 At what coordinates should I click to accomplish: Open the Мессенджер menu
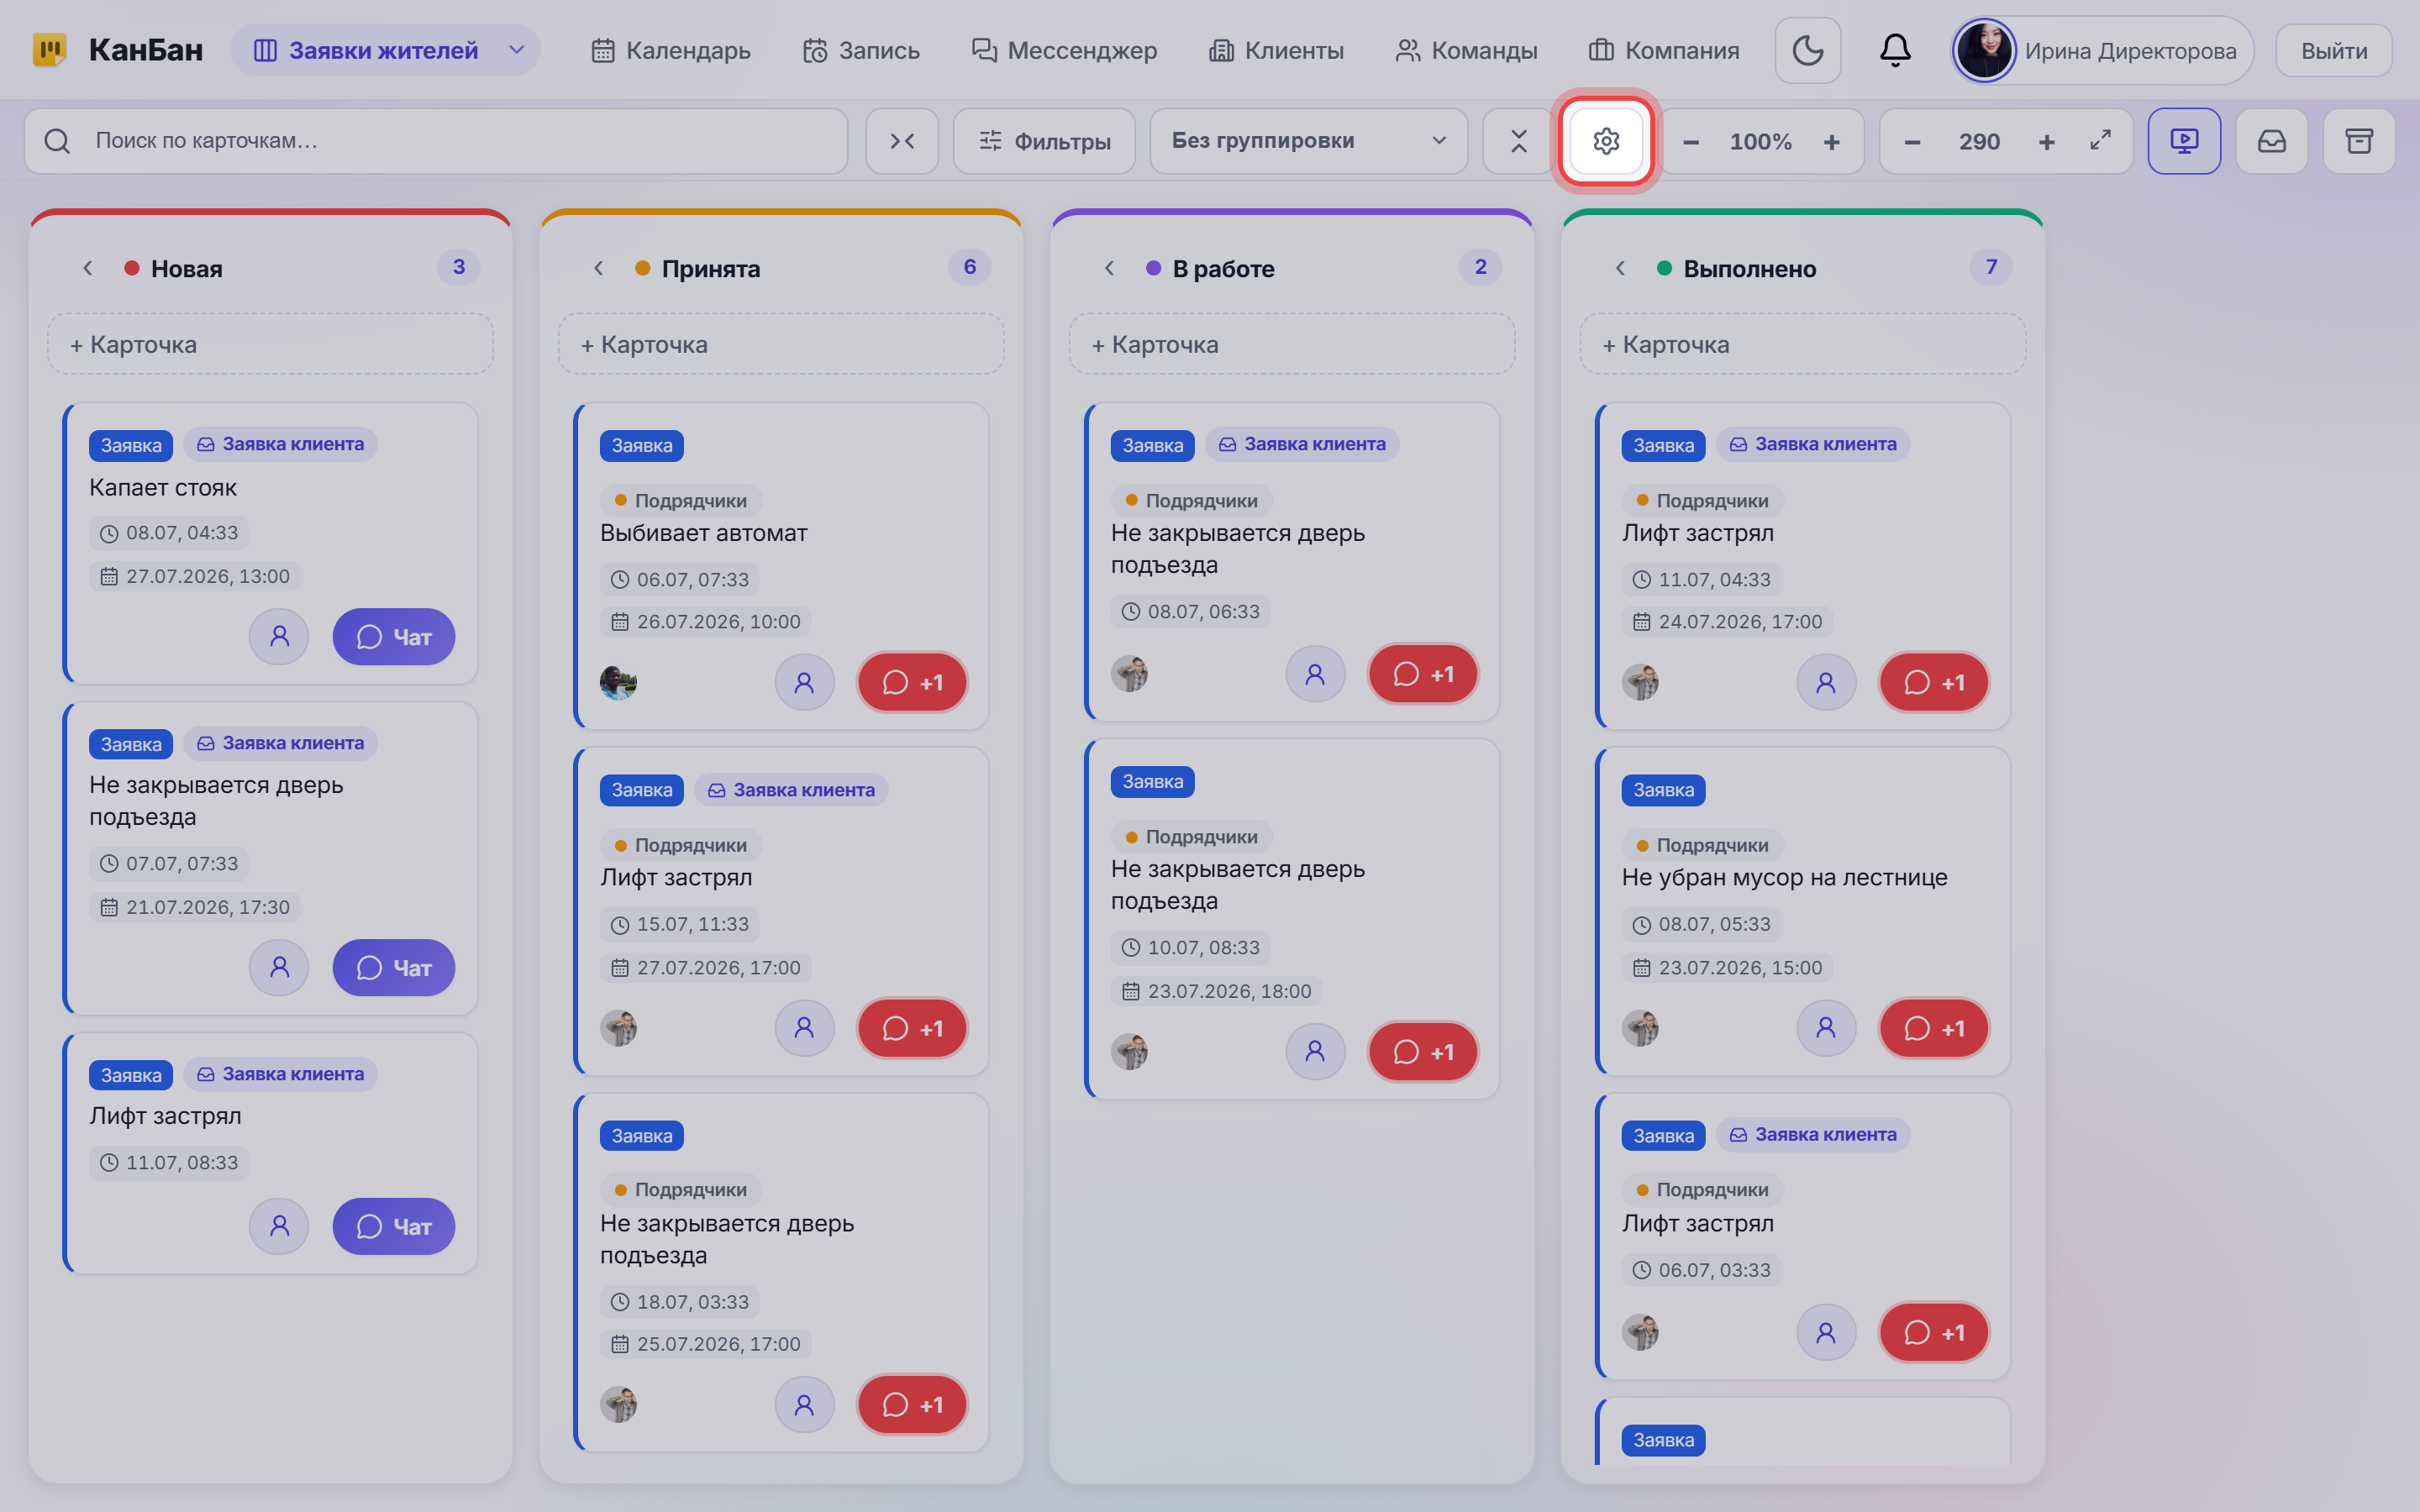(1064, 50)
